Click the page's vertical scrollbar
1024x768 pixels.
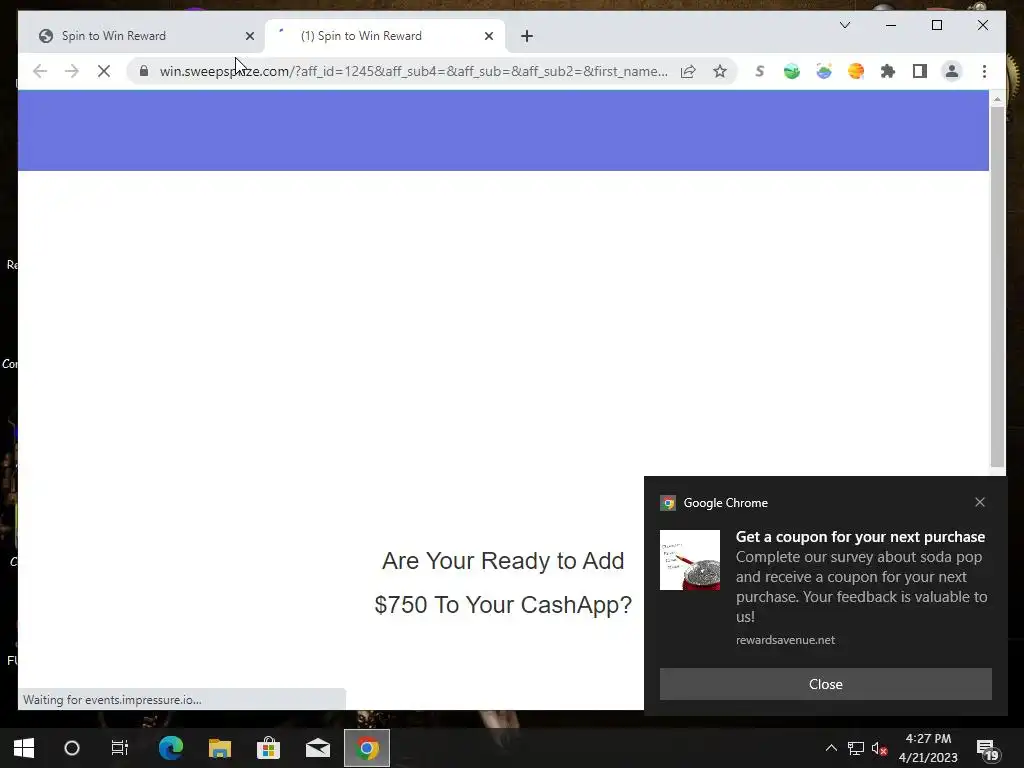[x=997, y=286]
